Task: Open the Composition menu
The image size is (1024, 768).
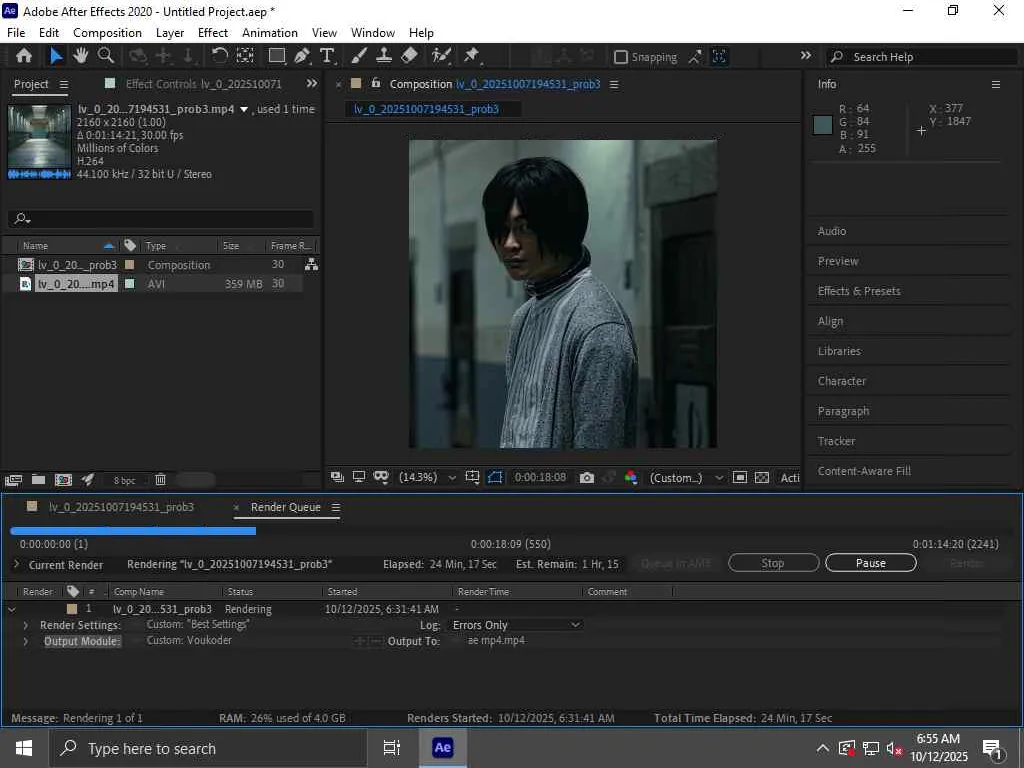Action: click(x=107, y=33)
